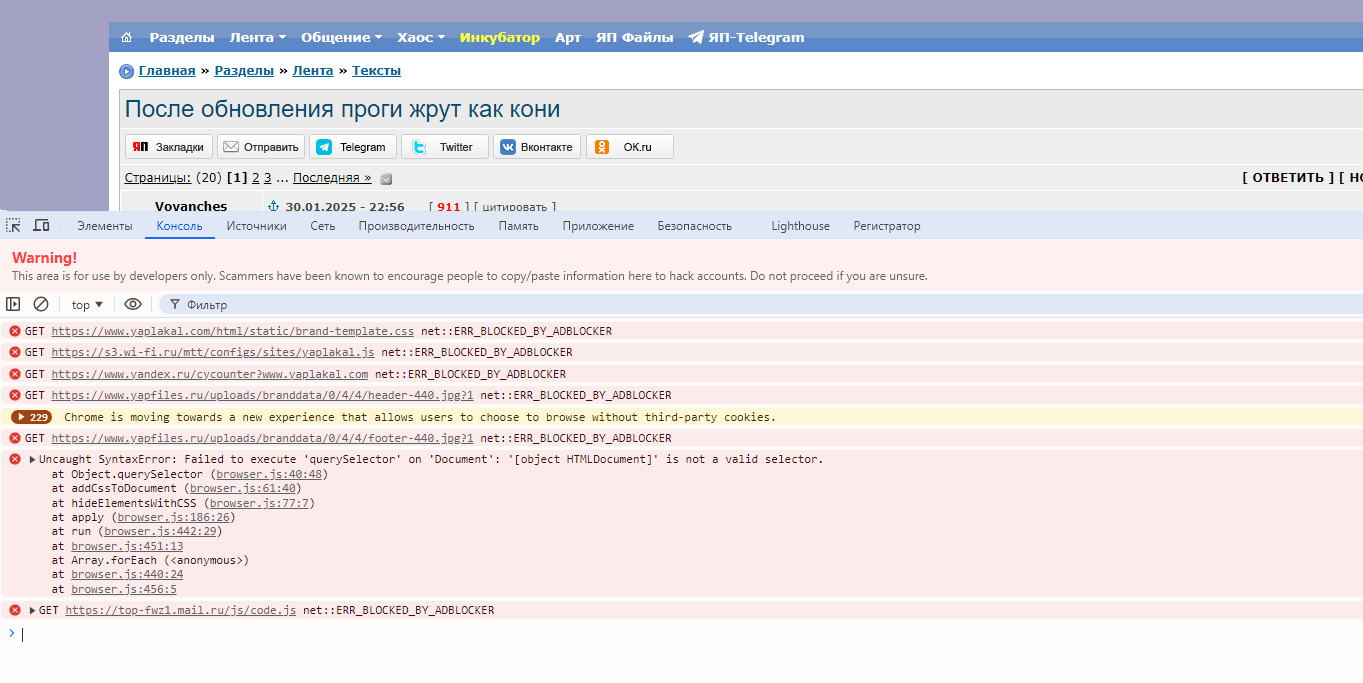Open the Арт section
Image resolution: width=1363 pixels, height=683 pixels.
(x=568, y=38)
